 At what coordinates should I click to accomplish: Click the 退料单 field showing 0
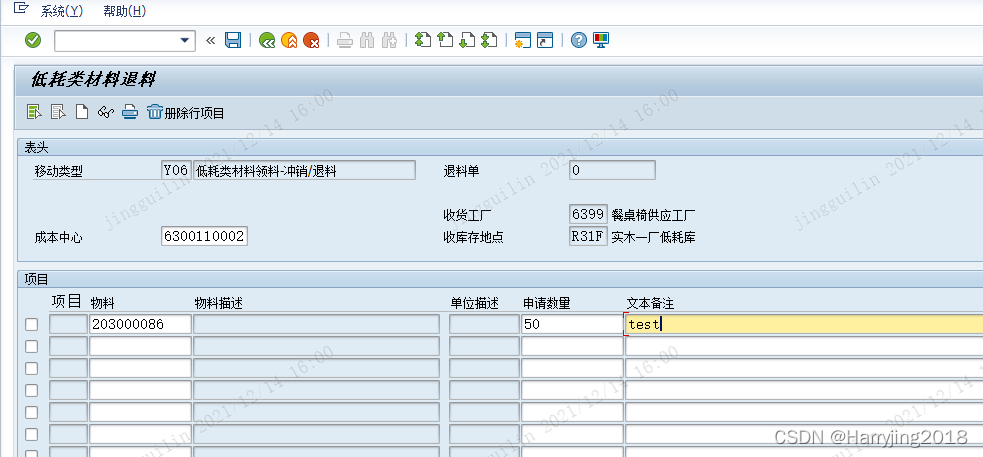(612, 171)
